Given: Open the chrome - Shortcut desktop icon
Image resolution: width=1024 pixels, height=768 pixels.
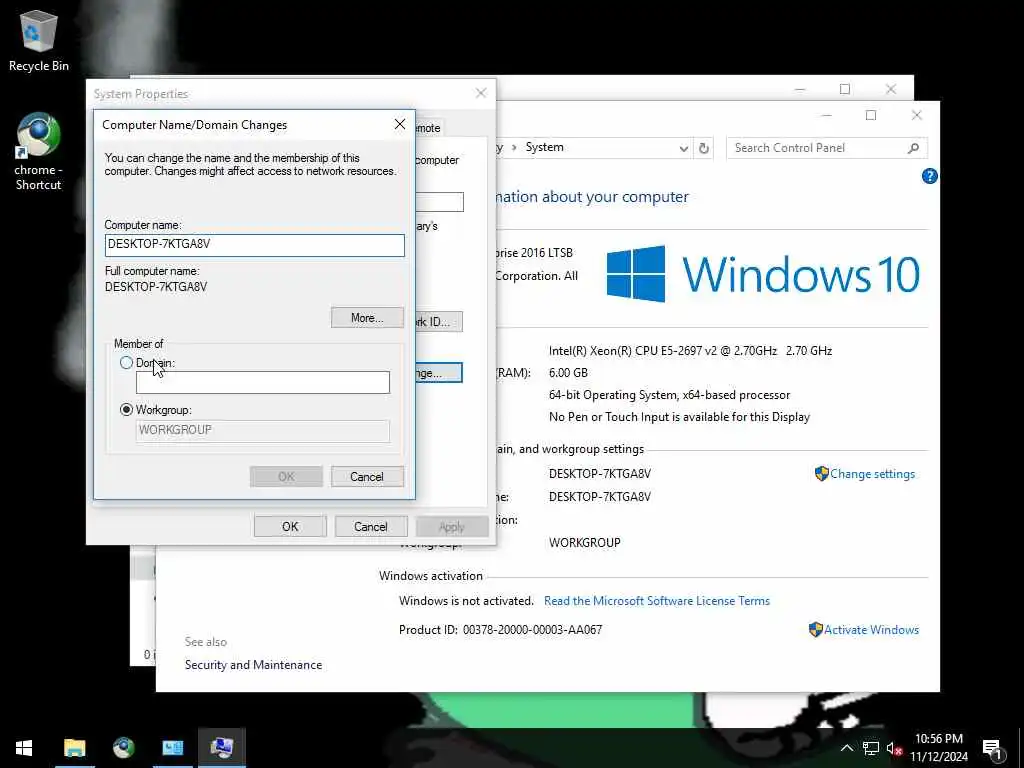Looking at the screenshot, I should click(x=39, y=152).
